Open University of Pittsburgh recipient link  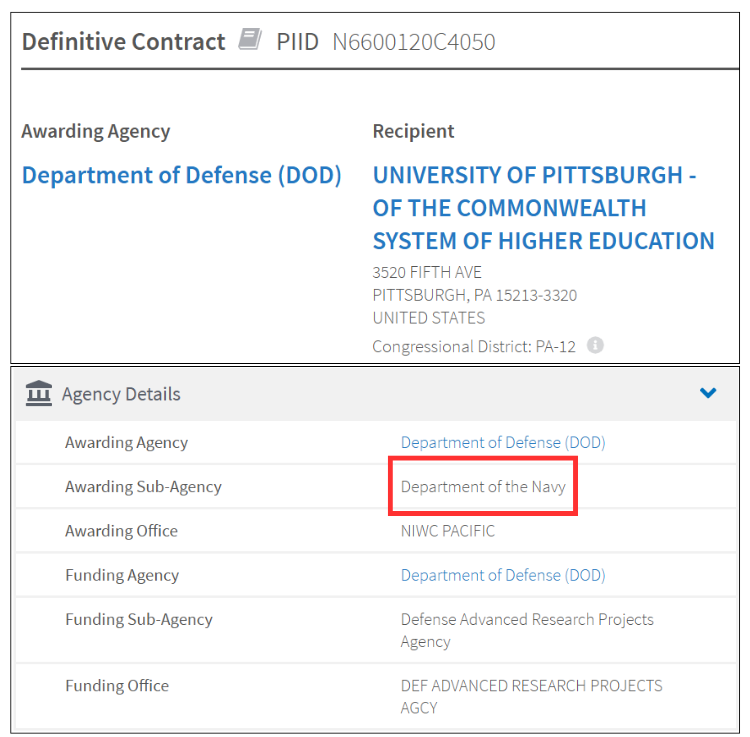coord(543,208)
